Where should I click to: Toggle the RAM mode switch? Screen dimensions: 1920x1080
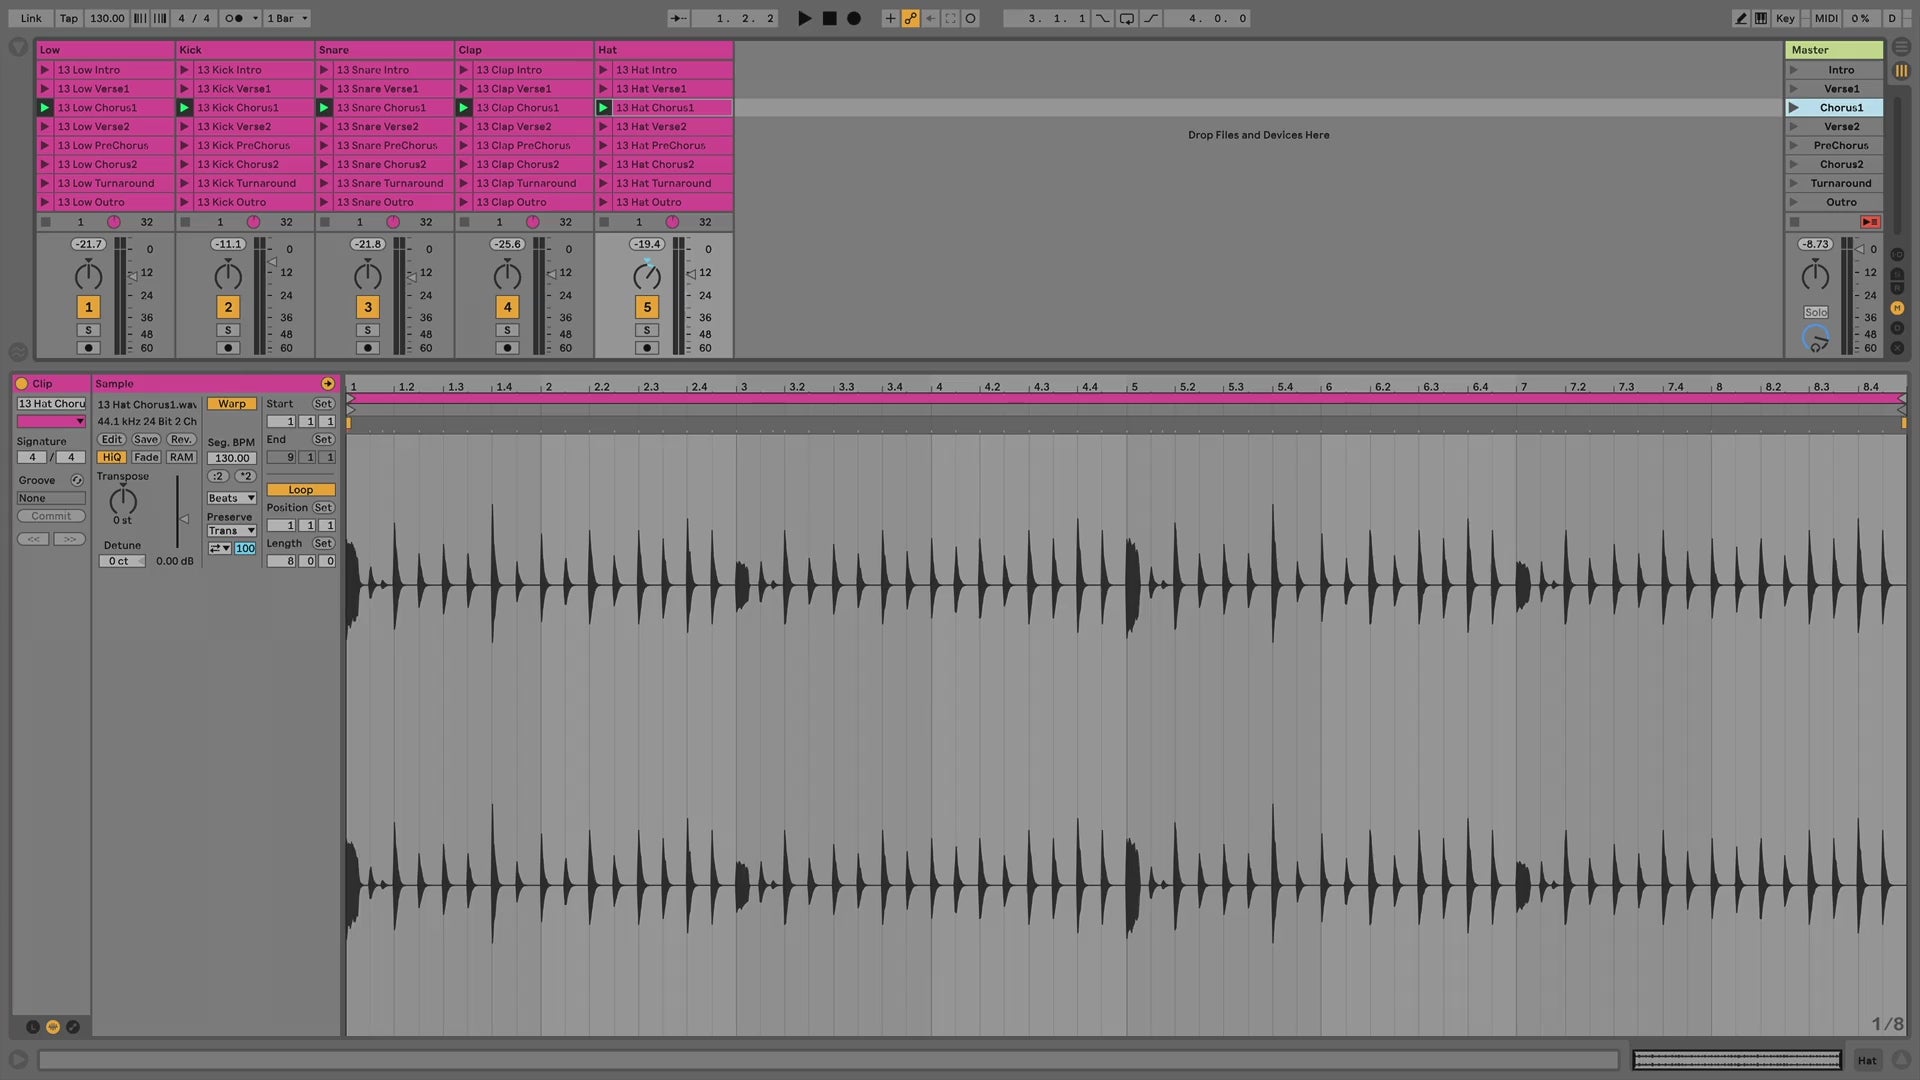[x=181, y=458]
